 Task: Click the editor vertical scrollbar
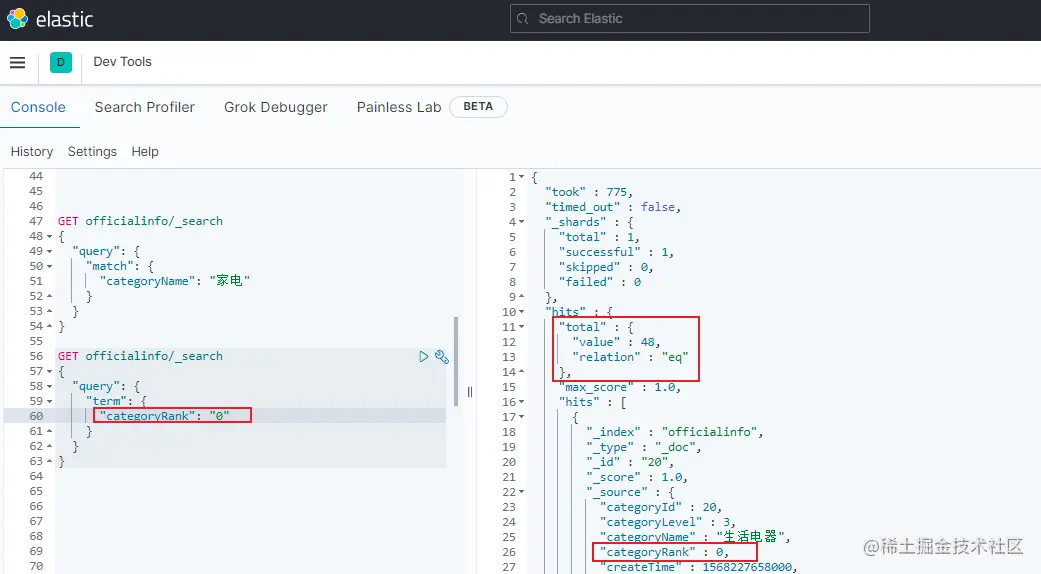[456, 362]
